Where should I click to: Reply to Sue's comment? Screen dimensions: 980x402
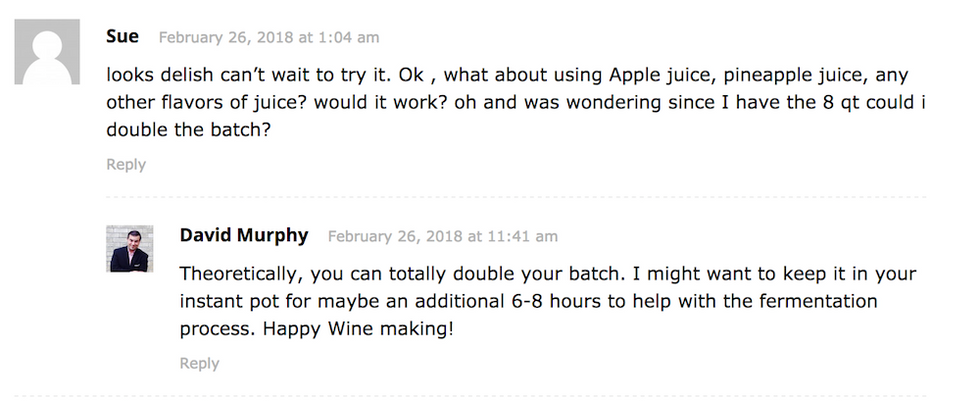[126, 164]
